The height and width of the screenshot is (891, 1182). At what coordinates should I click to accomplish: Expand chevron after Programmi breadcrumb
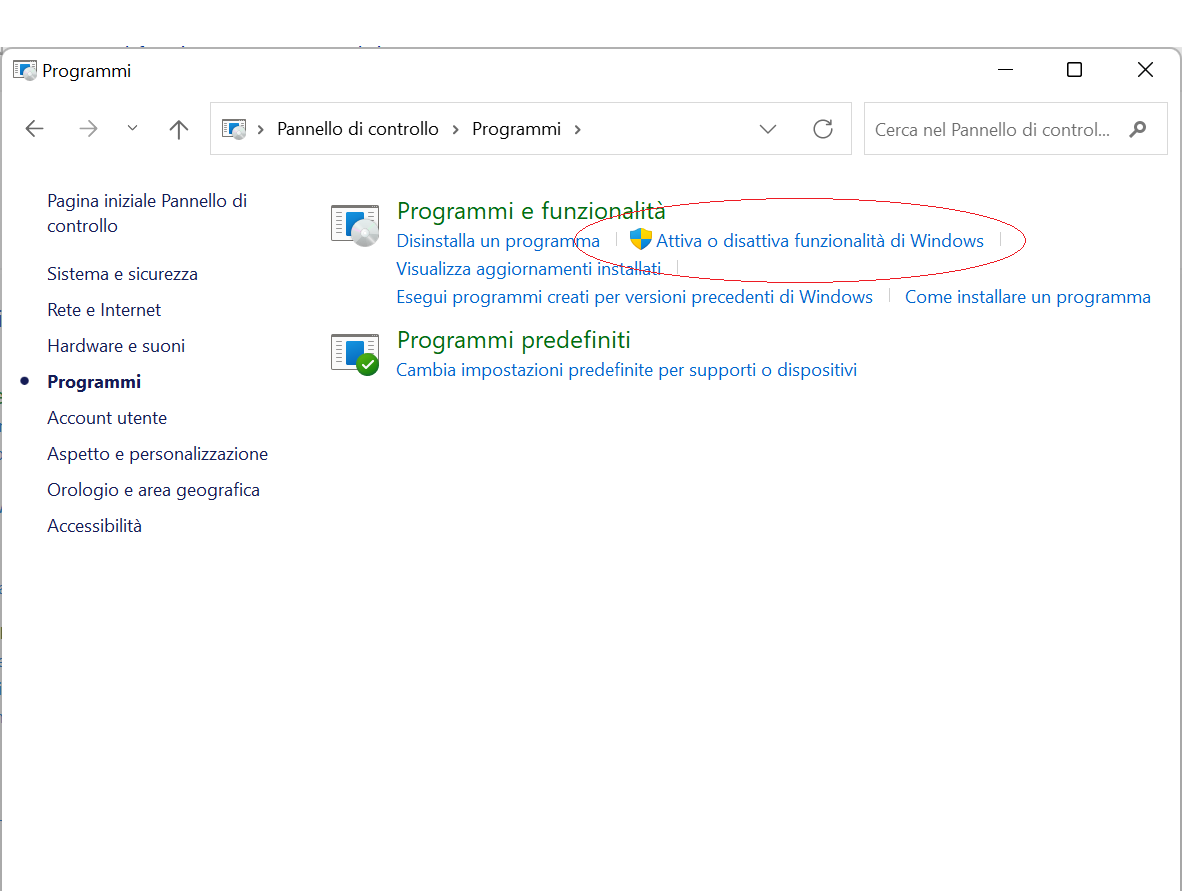click(577, 130)
